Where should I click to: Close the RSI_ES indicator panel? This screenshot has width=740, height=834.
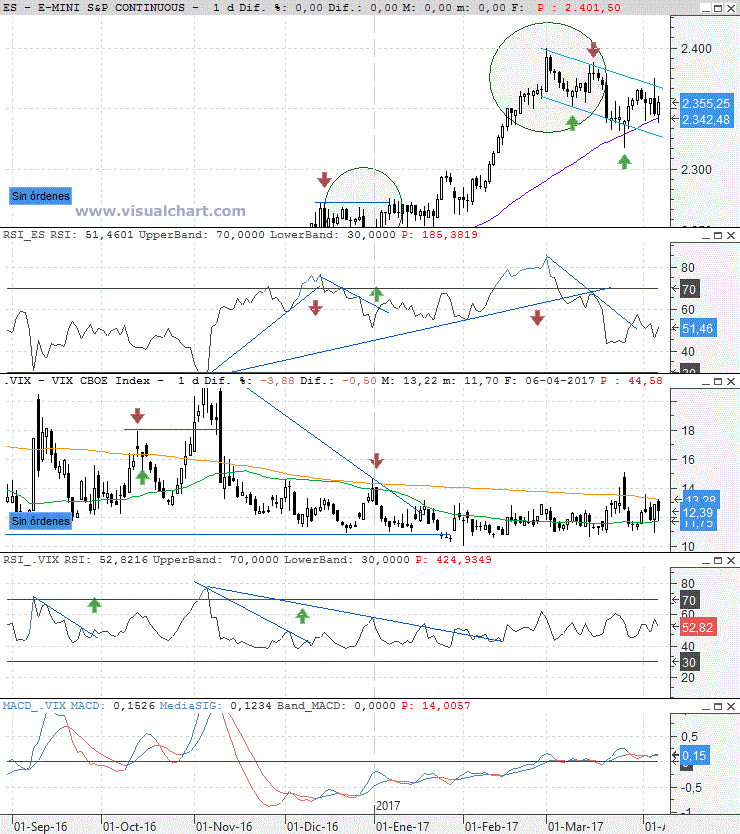click(x=730, y=235)
